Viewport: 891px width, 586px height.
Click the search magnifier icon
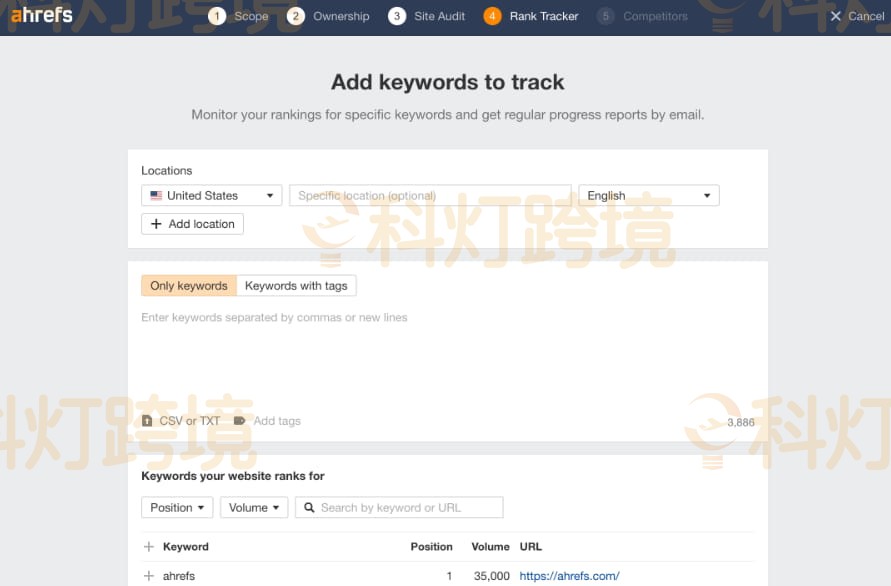(309, 508)
